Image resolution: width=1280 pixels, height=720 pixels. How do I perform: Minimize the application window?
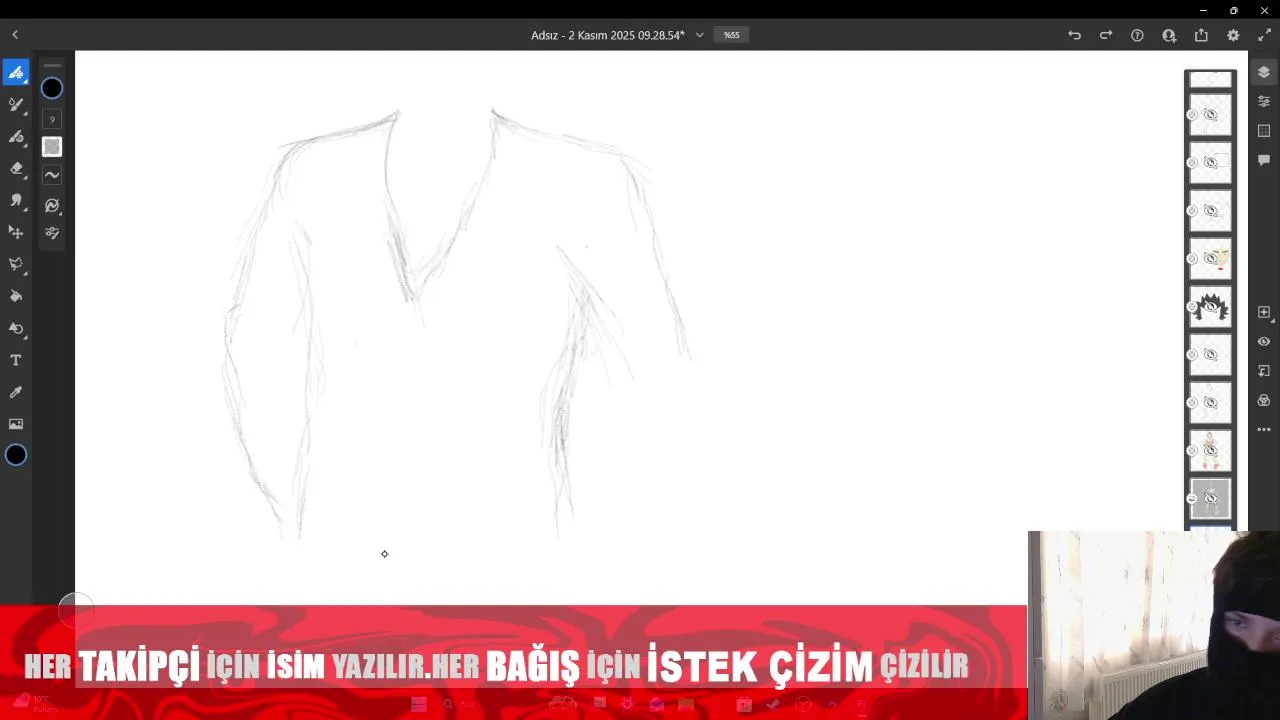(1203, 10)
